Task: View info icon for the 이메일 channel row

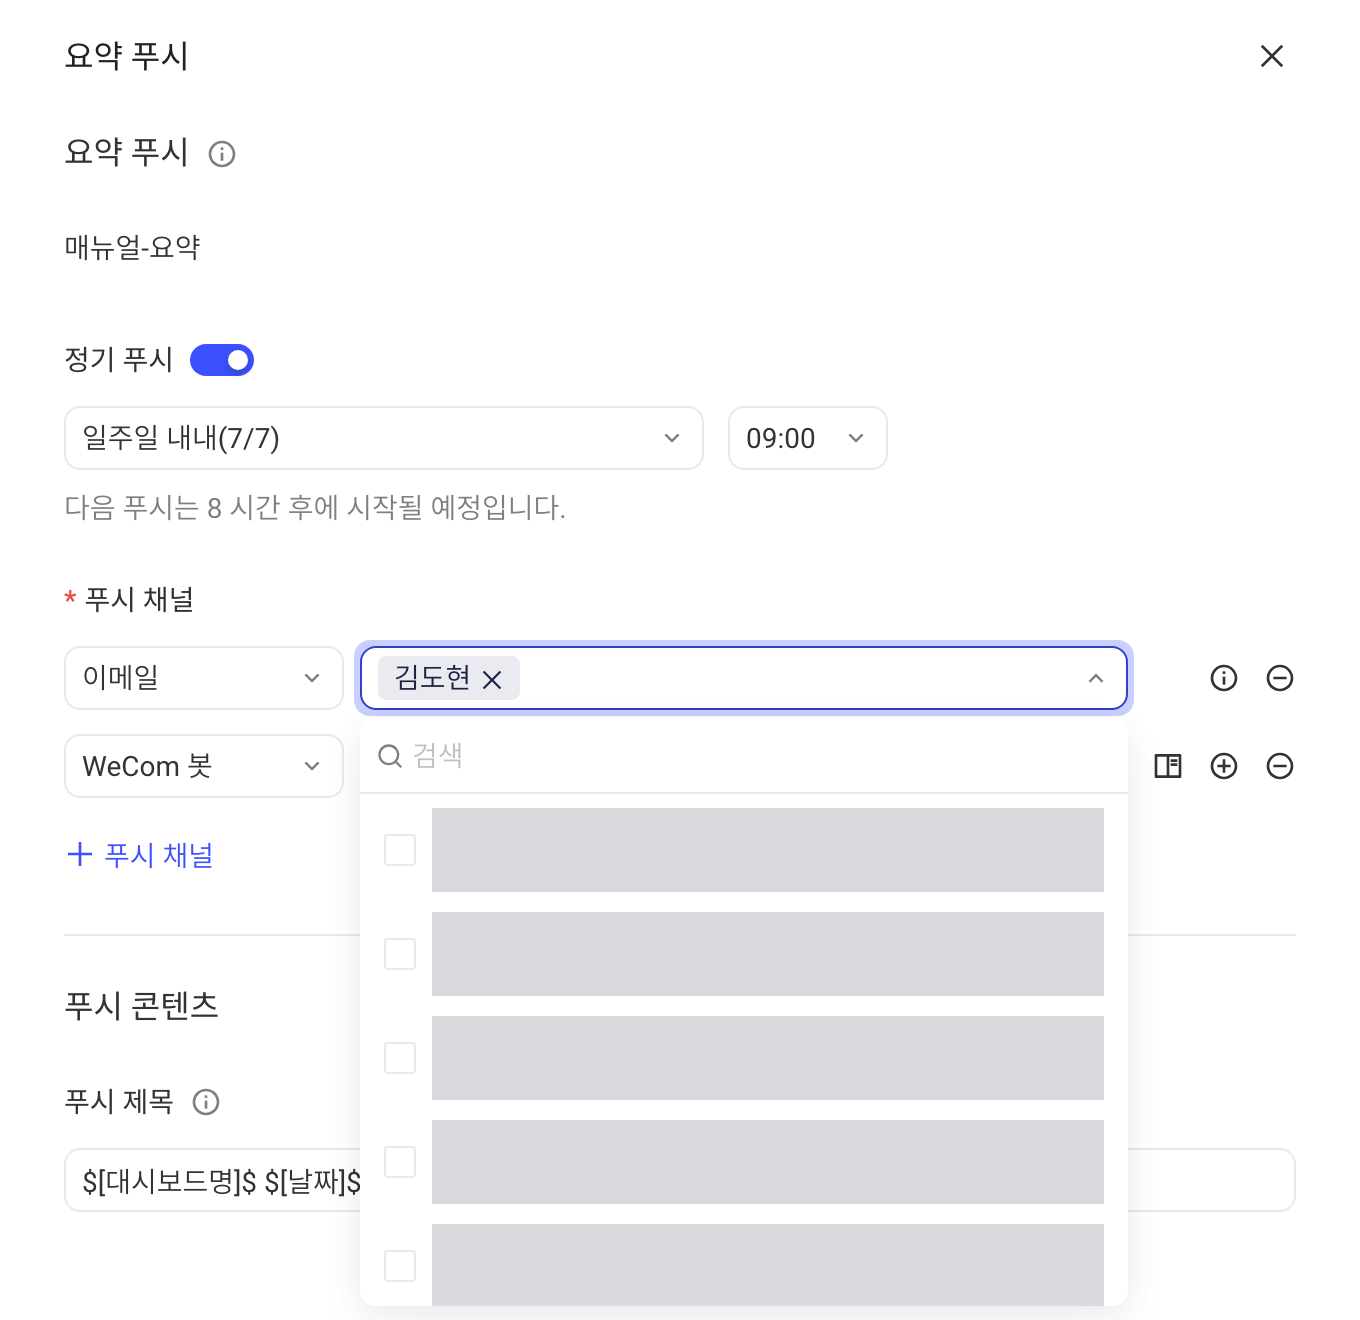Action: [1224, 678]
